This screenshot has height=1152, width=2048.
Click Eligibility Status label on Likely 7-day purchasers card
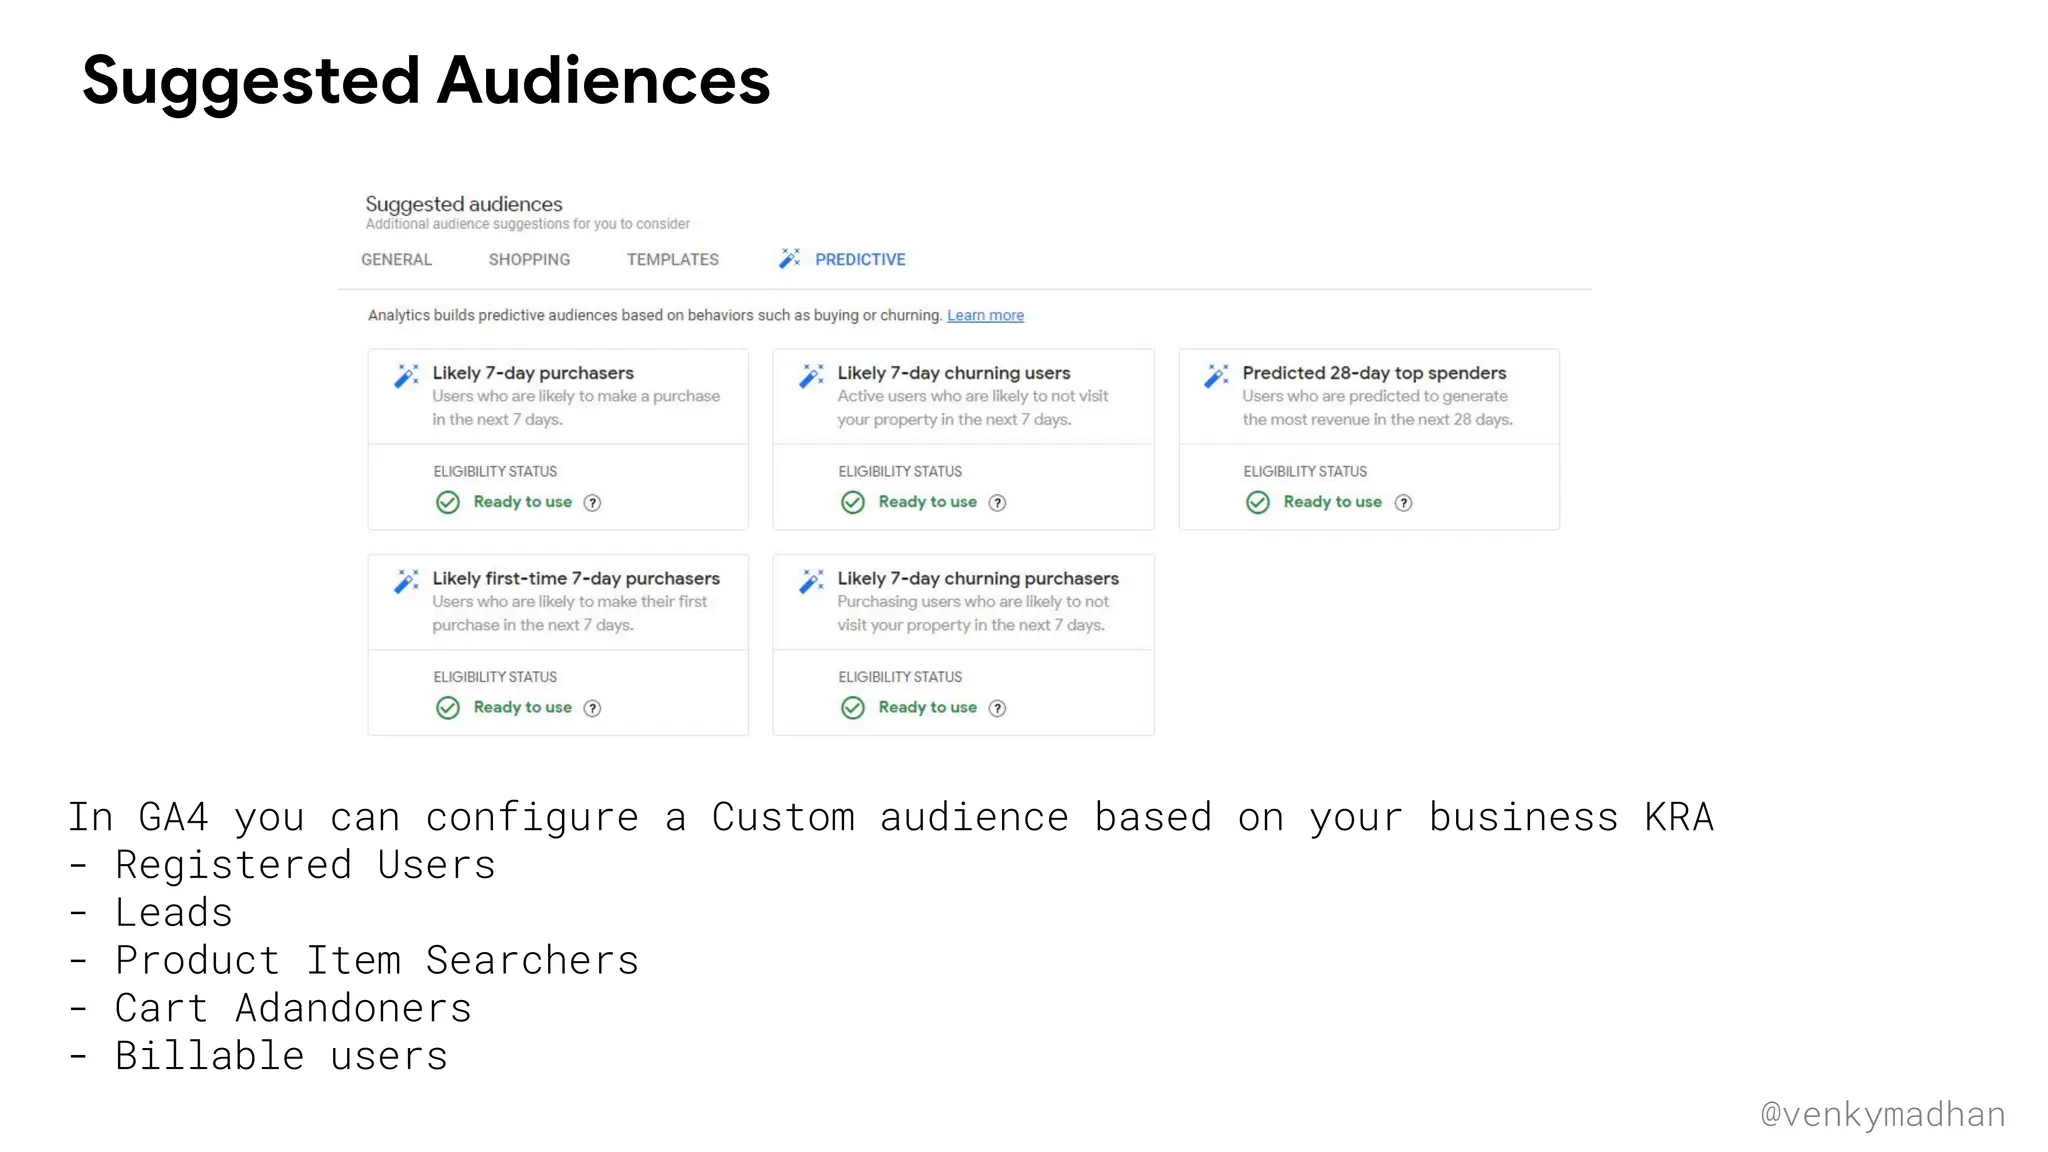(495, 471)
